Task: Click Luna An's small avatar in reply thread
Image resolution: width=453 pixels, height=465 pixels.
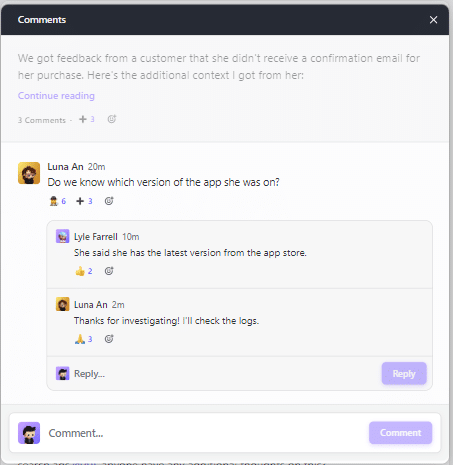Action: click(x=63, y=304)
